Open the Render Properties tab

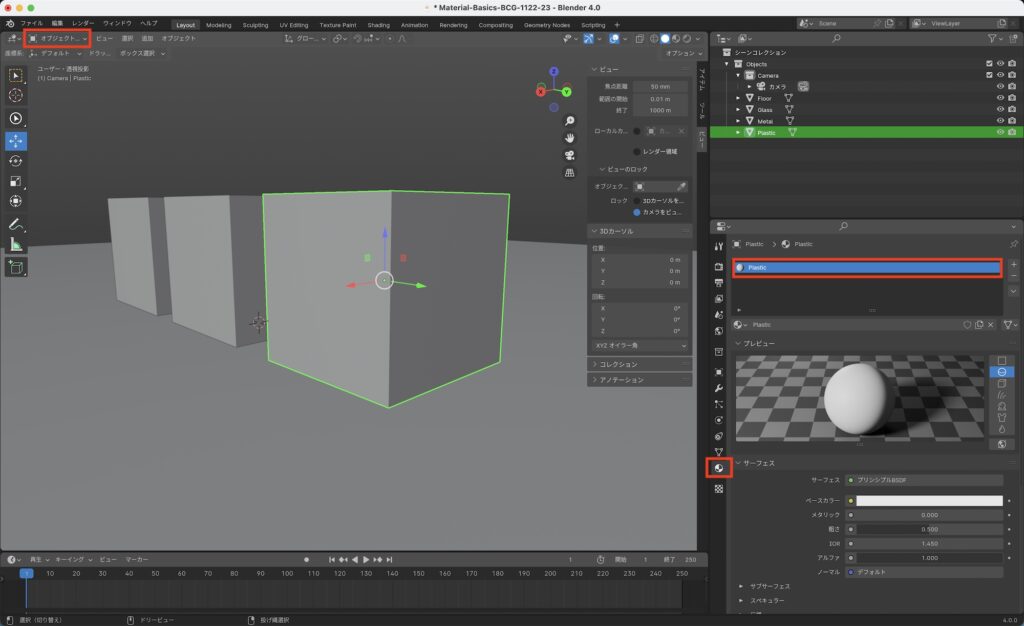click(x=720, y=268)
